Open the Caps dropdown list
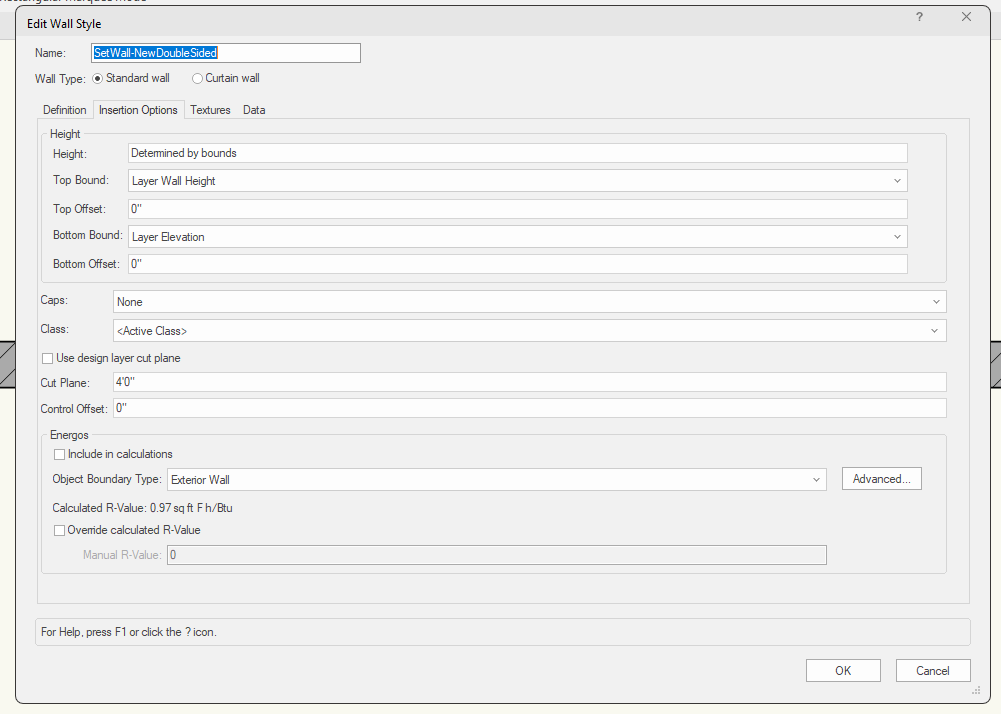 (529, 302)
